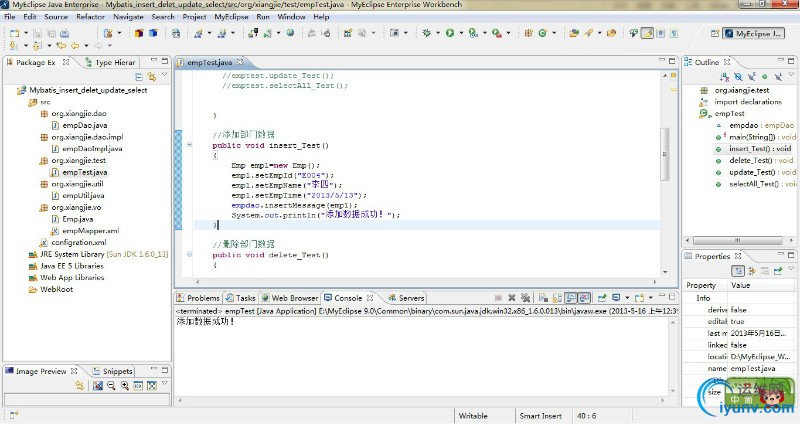Click the Deploy MyEclipse server application icon
Screen dimensions: 800x424
tap(253, 33)
